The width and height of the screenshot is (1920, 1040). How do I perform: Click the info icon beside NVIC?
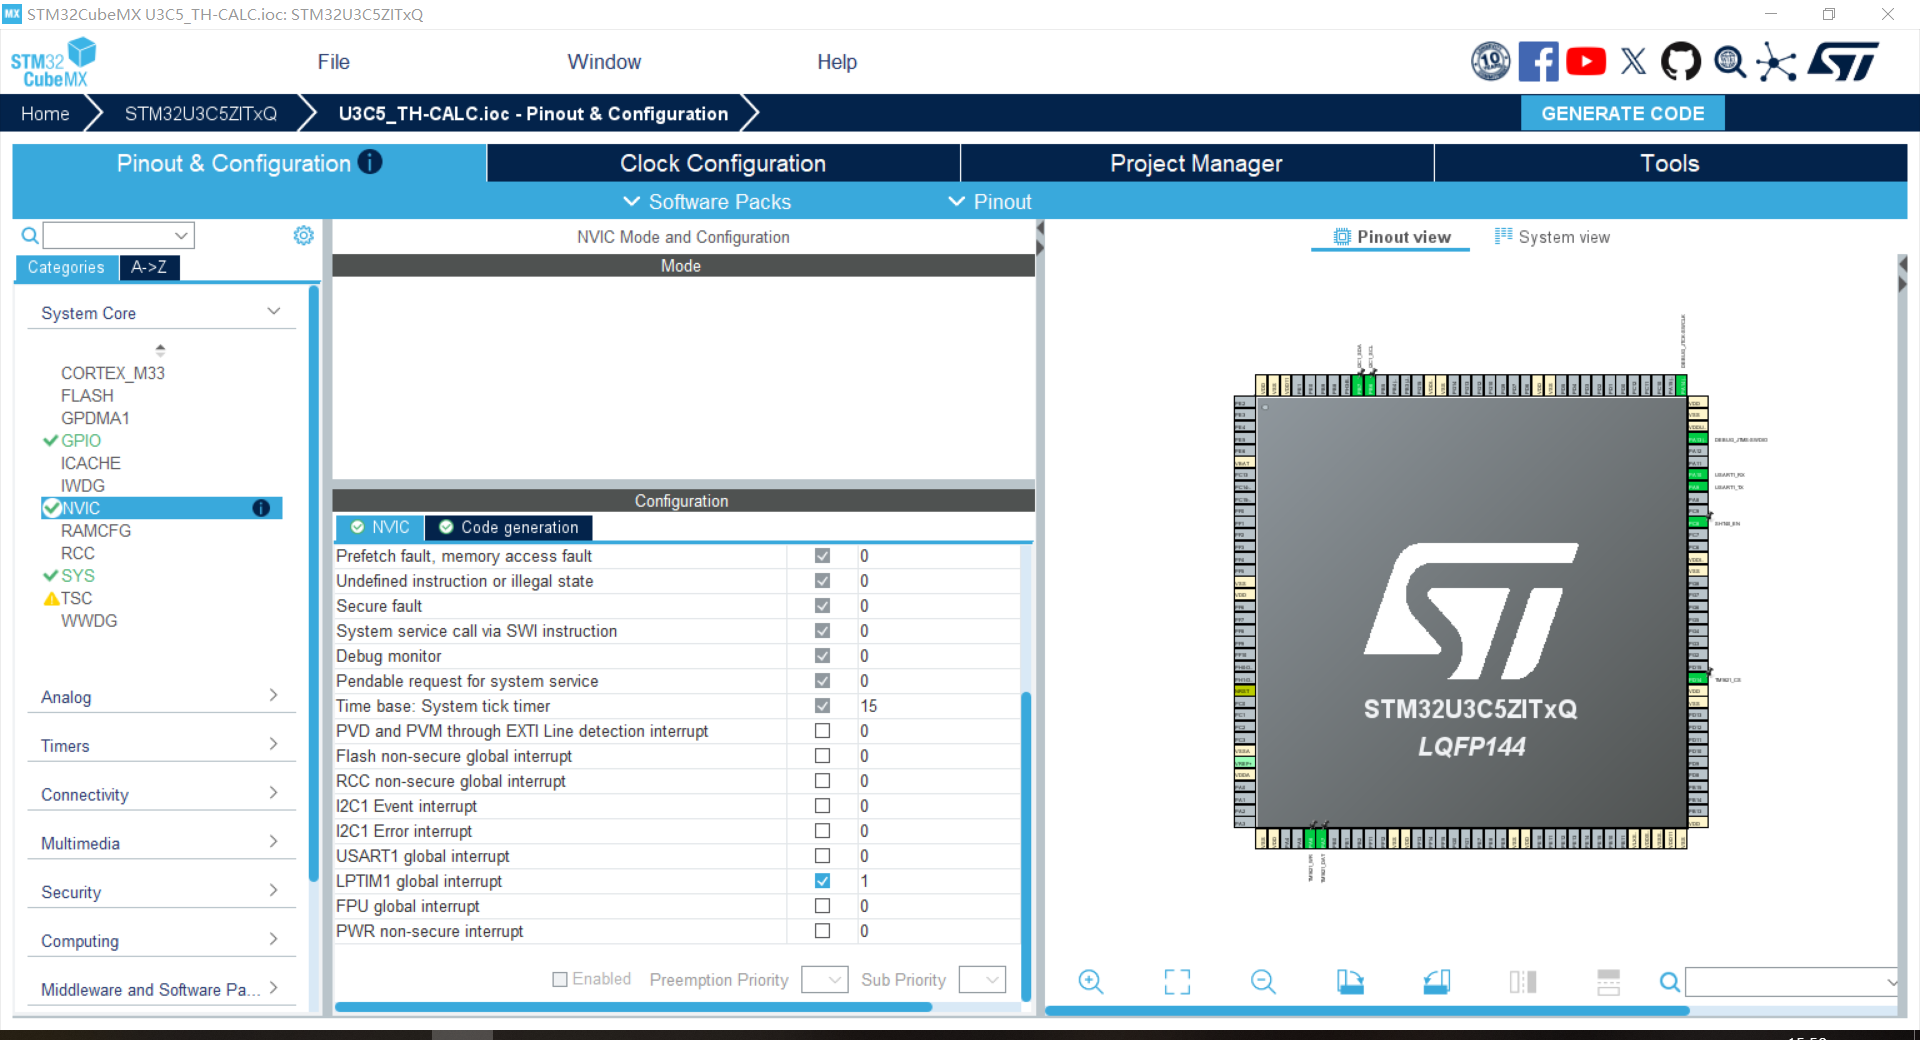261,508
